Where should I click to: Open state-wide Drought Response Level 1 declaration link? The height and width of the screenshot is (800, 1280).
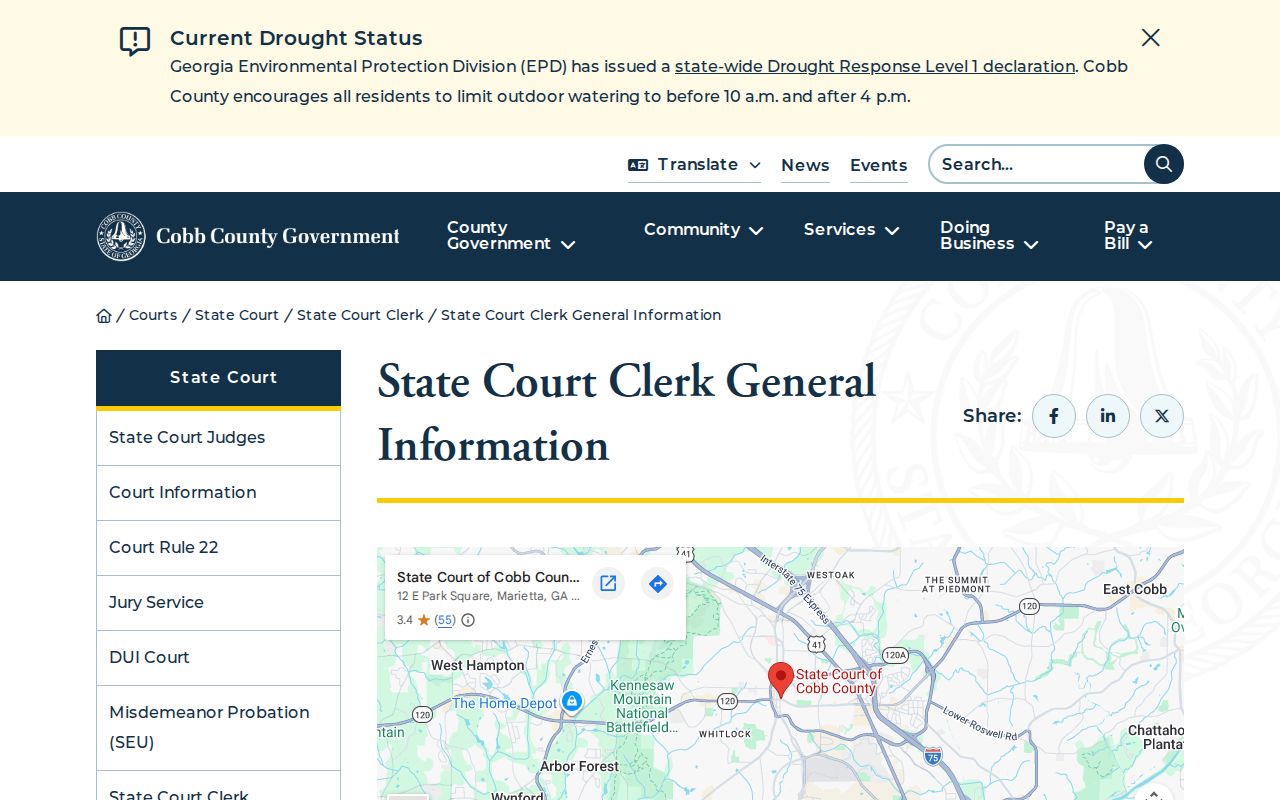(x=875, y=66)
